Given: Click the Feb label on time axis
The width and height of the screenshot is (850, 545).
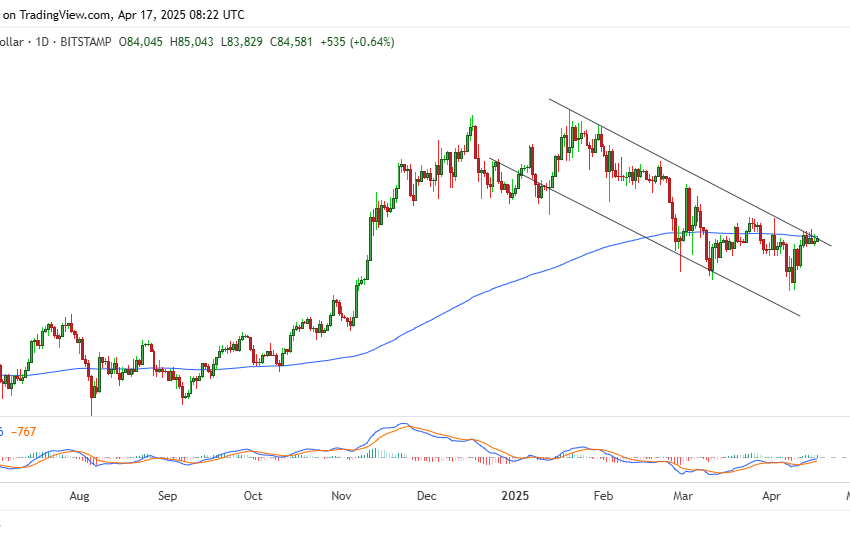Looking at the screenshot, I should 603,496.
